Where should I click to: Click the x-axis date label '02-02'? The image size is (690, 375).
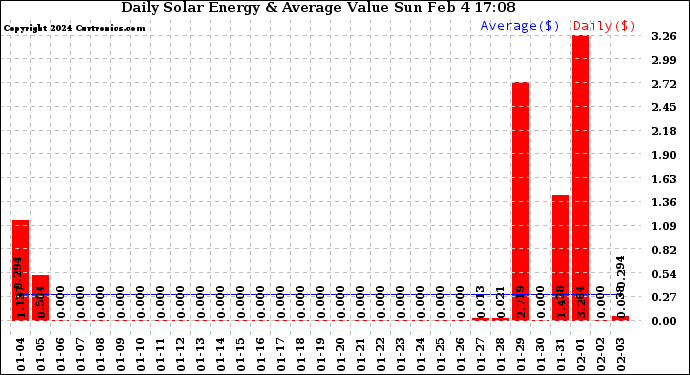[601, 355]
